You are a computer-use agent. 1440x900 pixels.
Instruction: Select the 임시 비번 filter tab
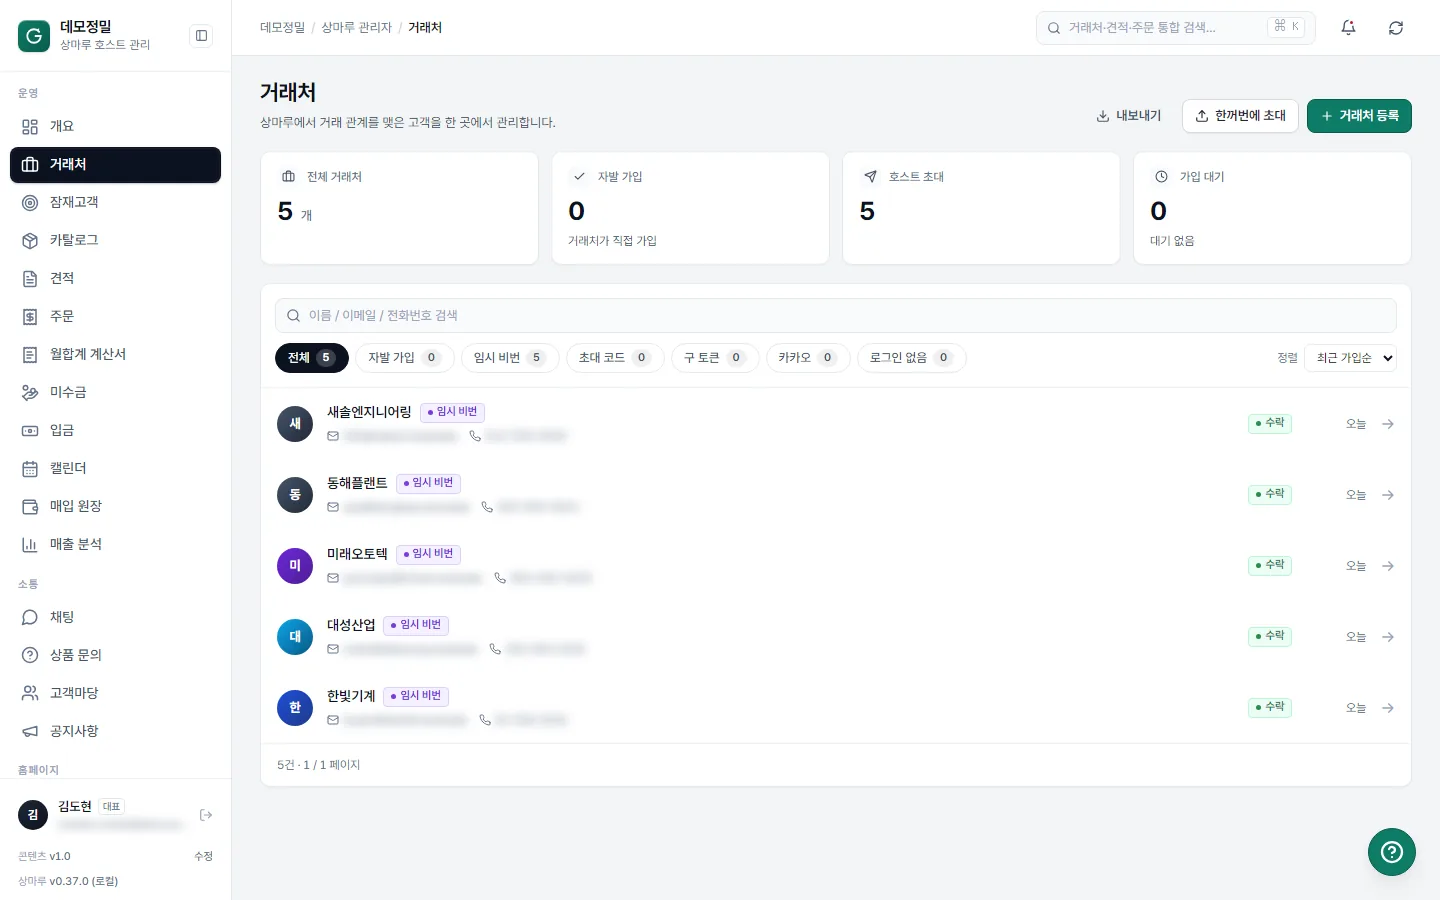(510, 358)
